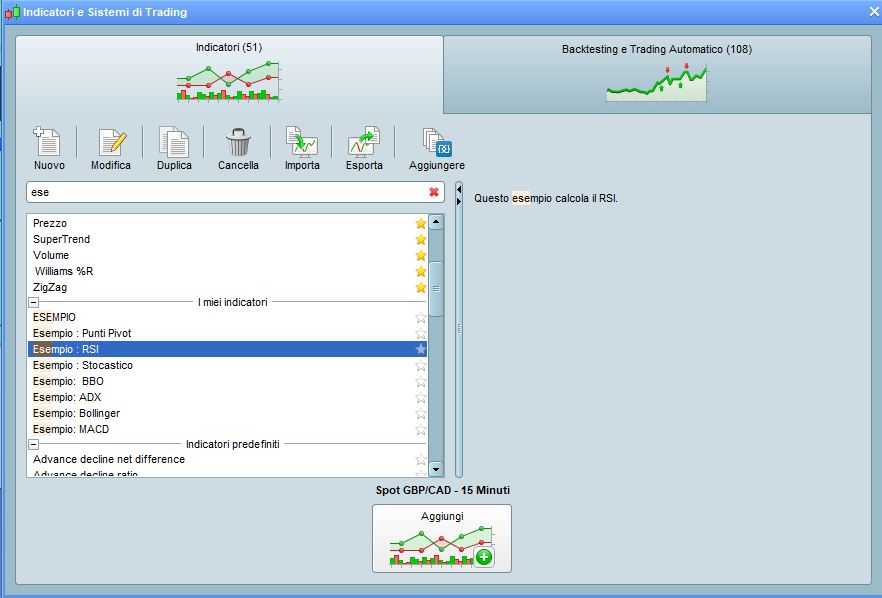Click the Esporta export icon
Screen dimensions: 882x598
click(364, 141)
